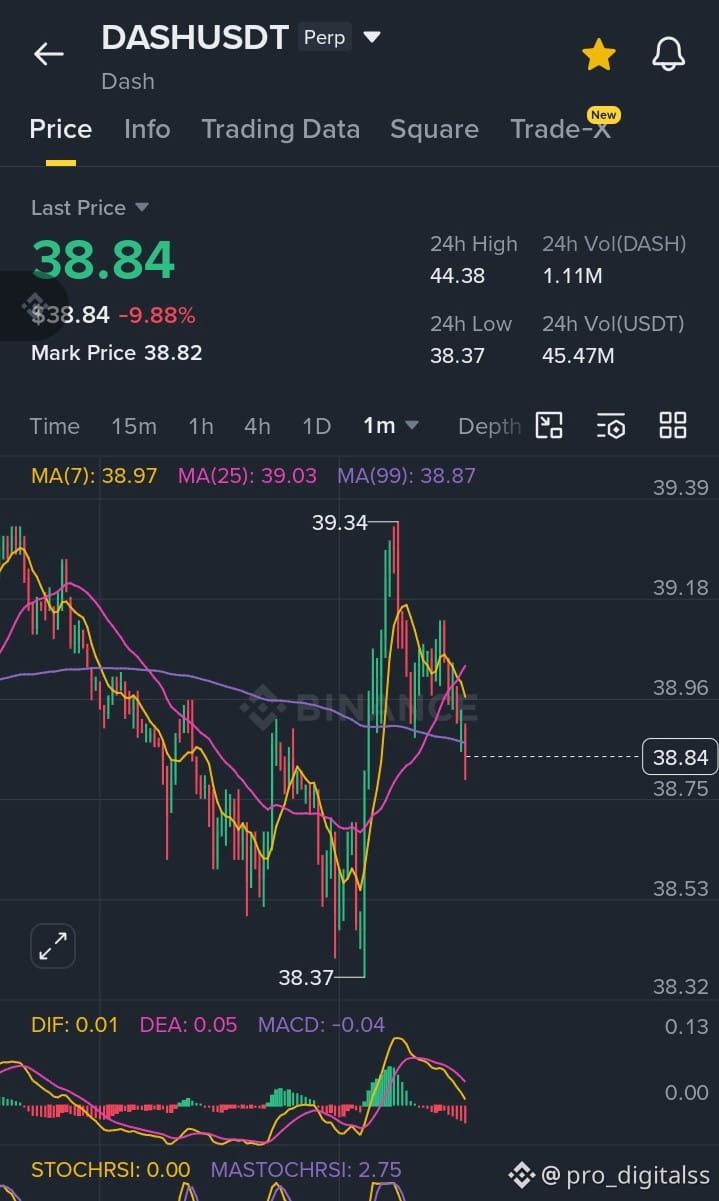The height and width of the screenshot is (1201, 719).
Task: Click the 24h High value 44.38
Action: [x=457, y=276]
